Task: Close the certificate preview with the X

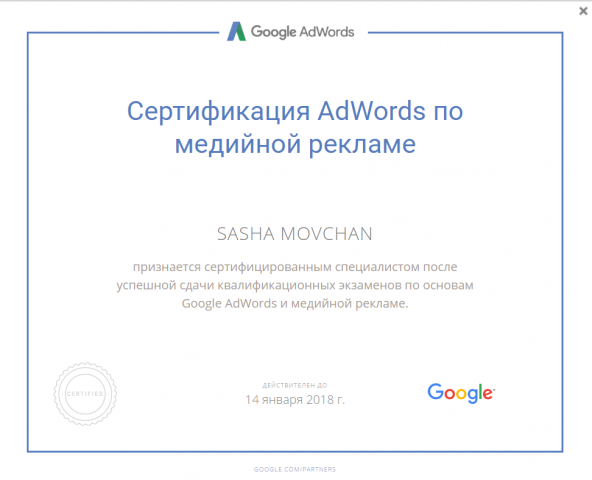Action: (583, 11)
